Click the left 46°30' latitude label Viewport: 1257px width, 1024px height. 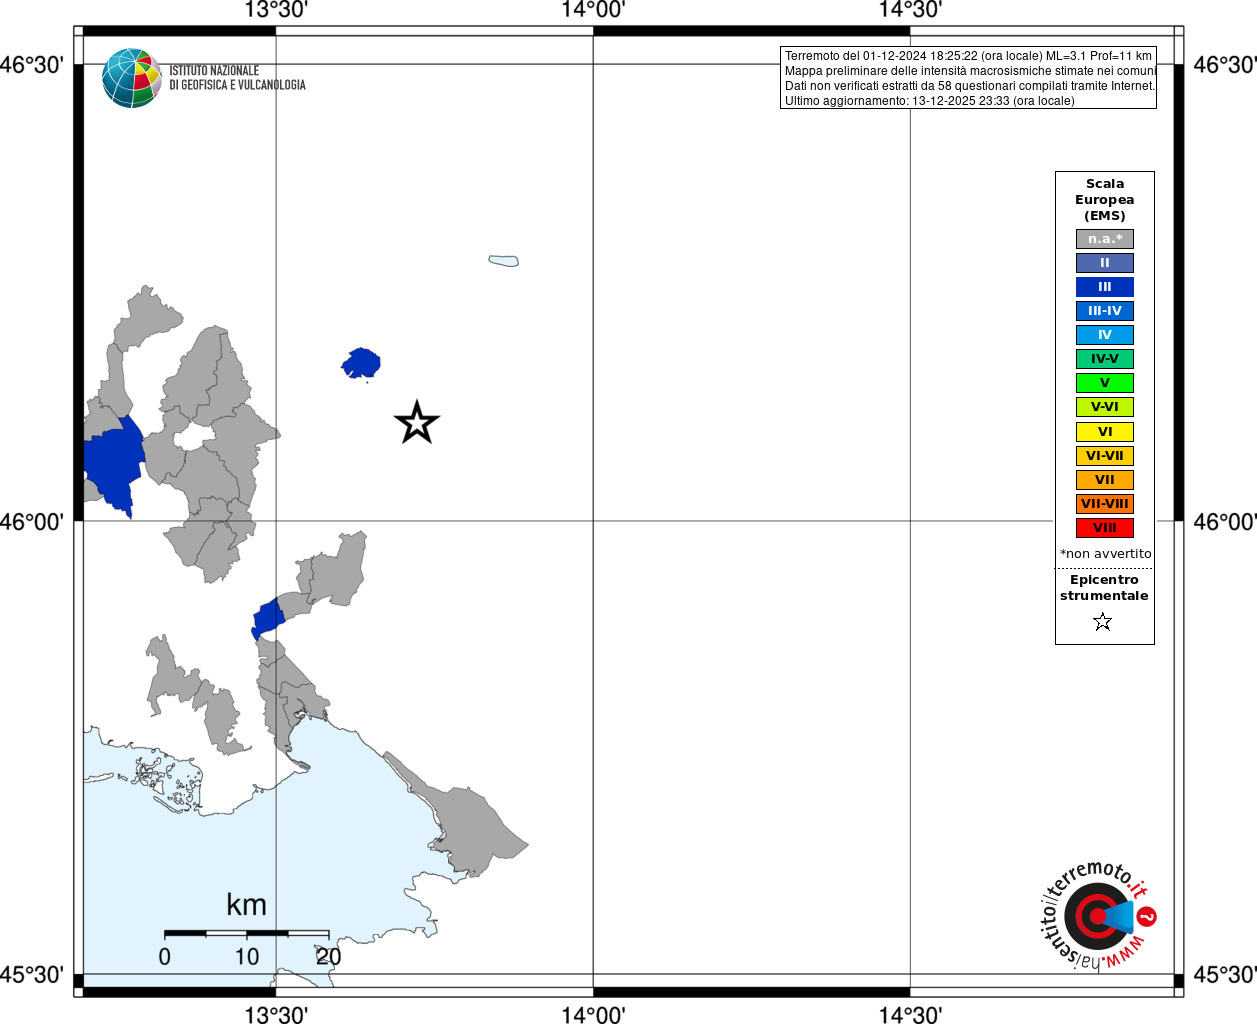point(32,65)
